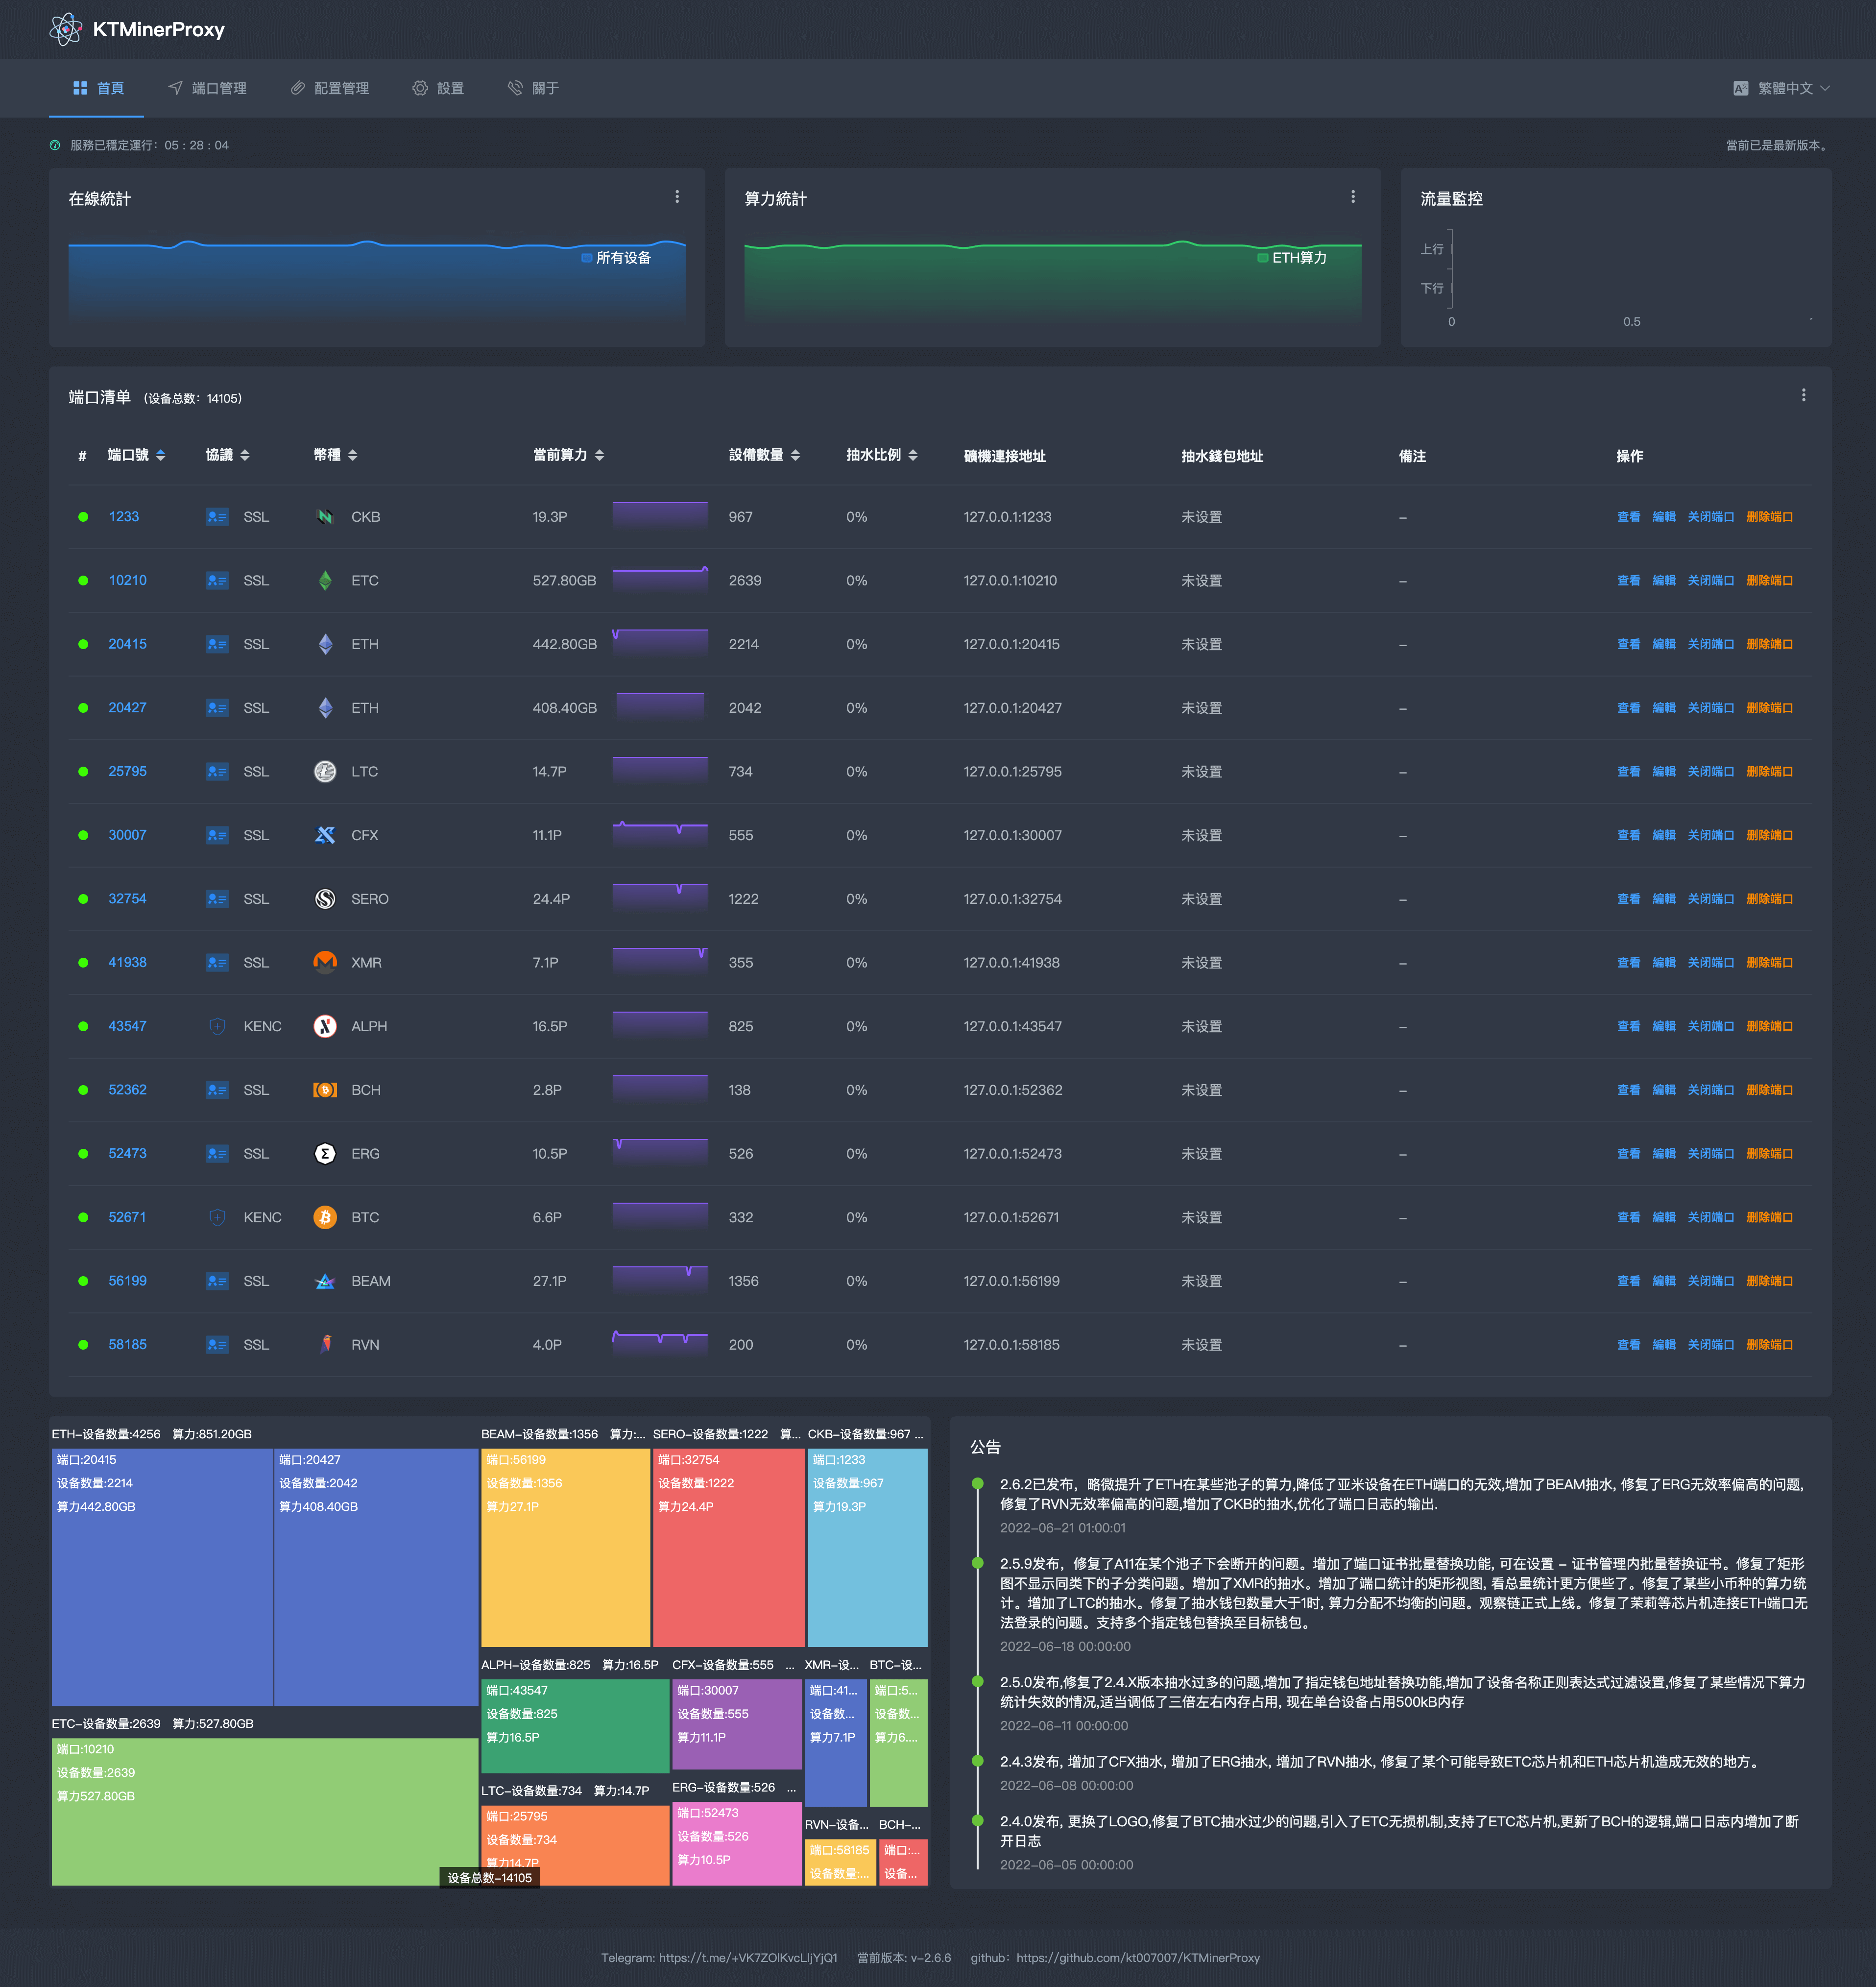1876x1987 pixels.
Task: Open the 配置管理 tab
Action: tap(330, 88)
